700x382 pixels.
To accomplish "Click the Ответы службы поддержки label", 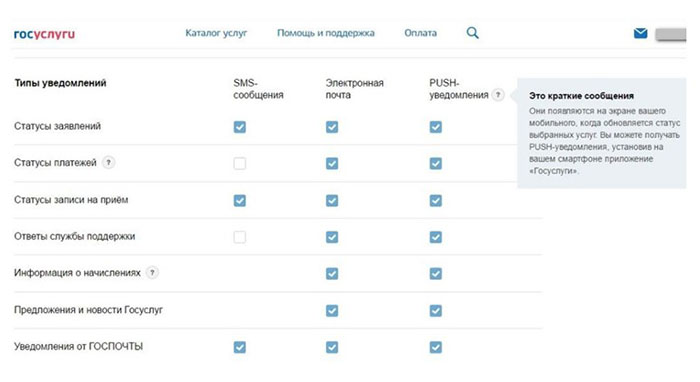I will point(75,237).
